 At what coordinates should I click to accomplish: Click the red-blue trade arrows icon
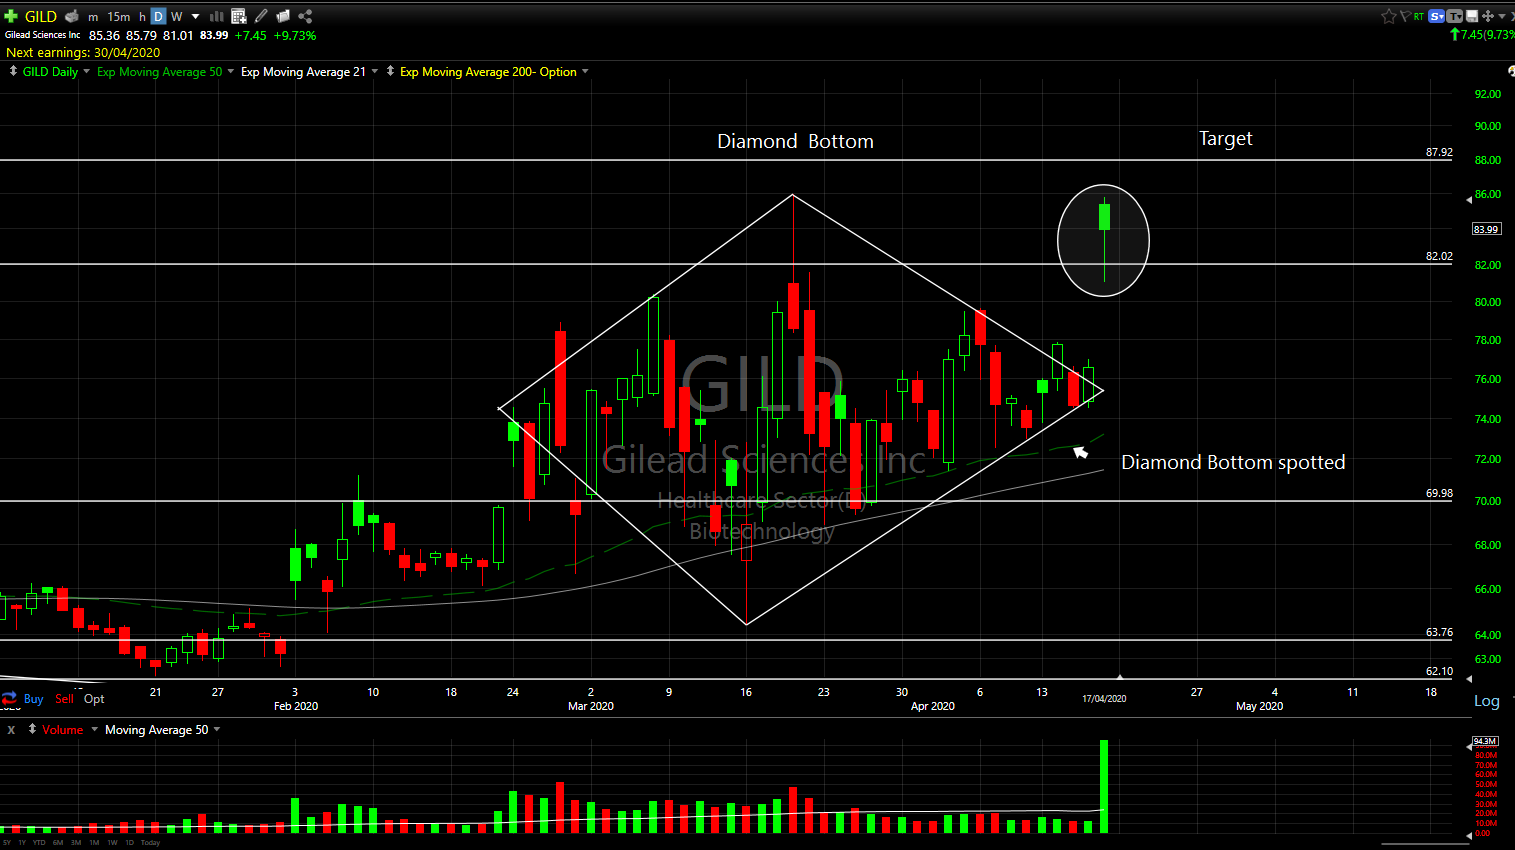[x=9, y=698]
